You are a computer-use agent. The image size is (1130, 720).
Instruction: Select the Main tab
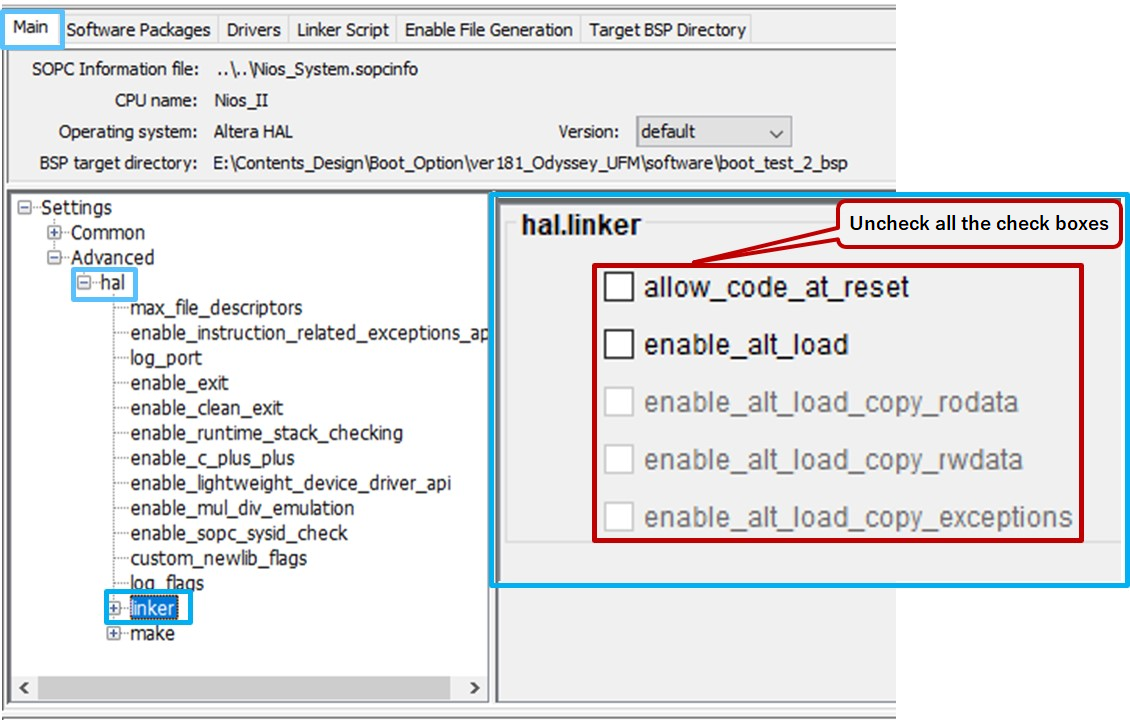click(31, 29)
